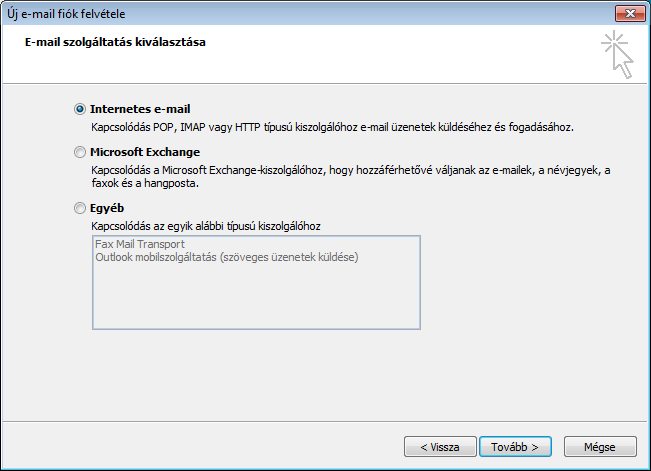Close the Új e-mail fiók dialog

point(630,14)
